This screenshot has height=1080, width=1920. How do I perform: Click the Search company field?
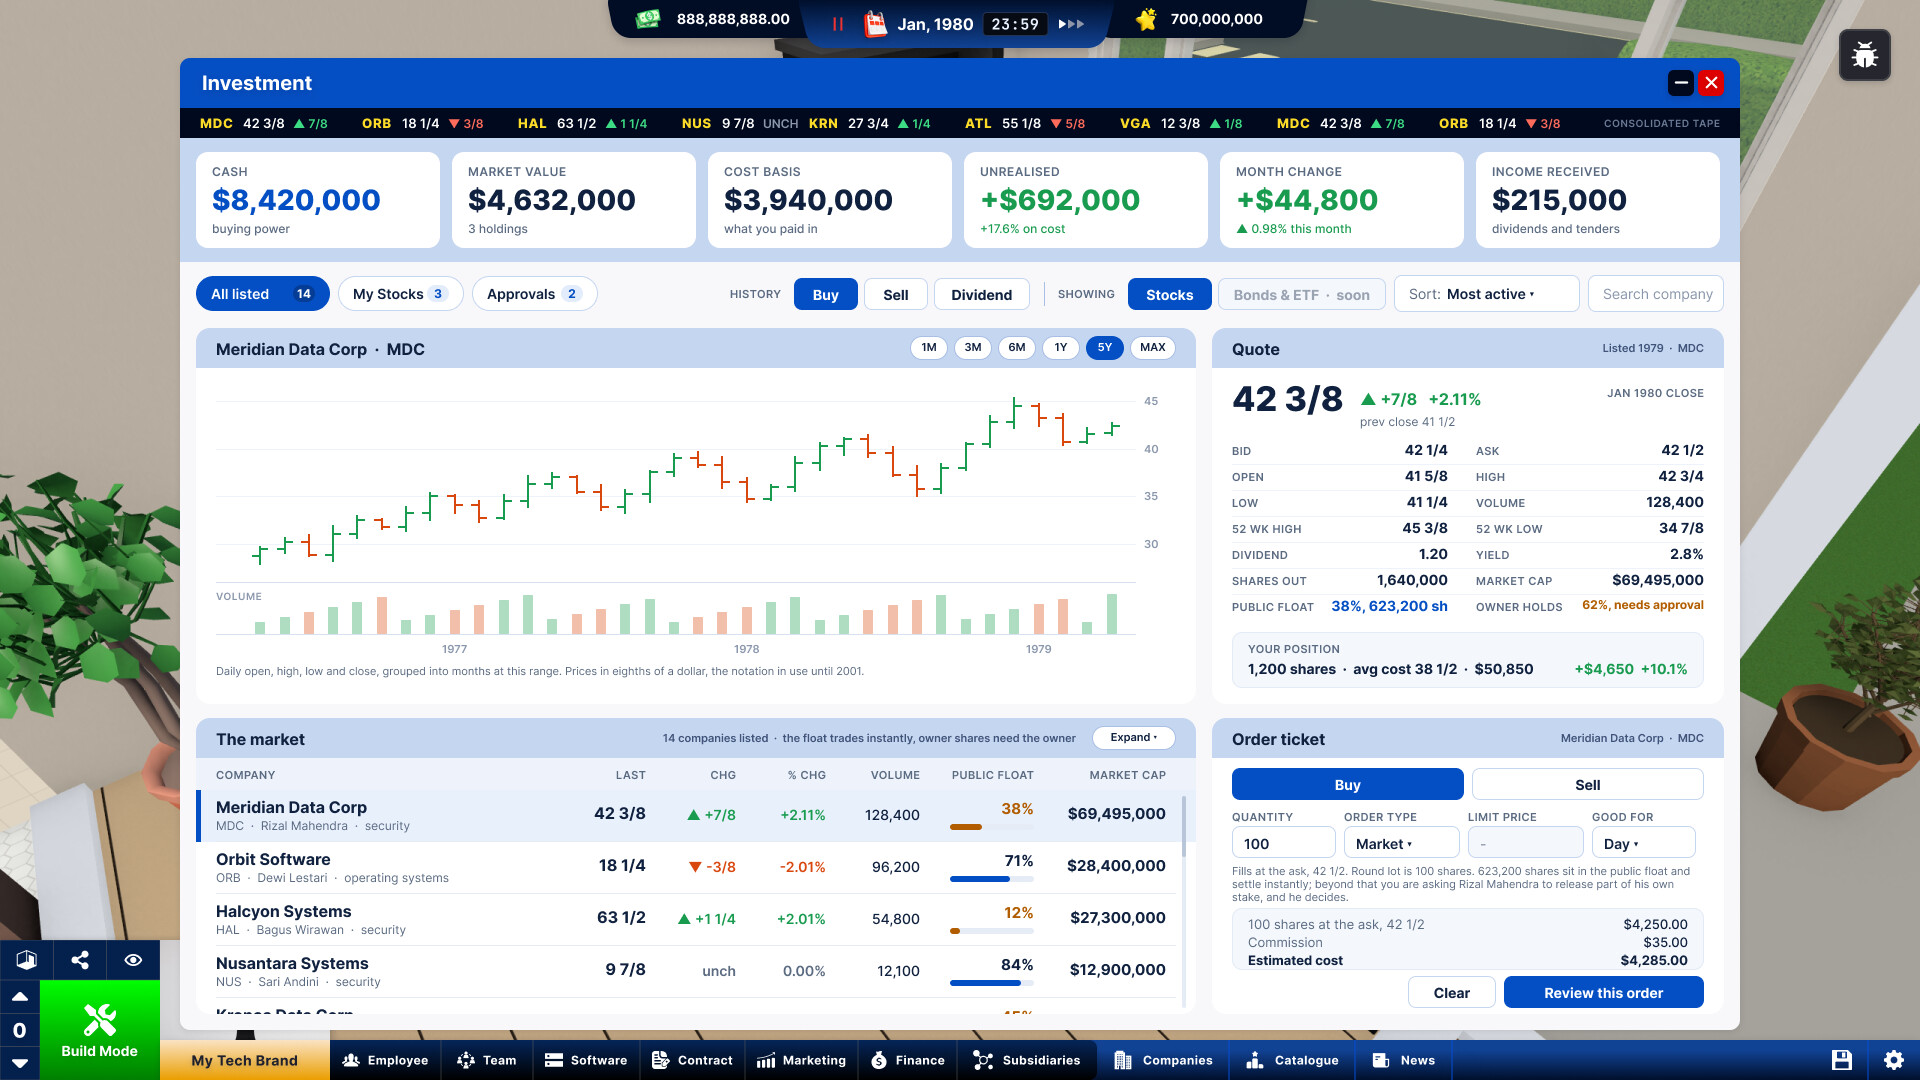(x=1656, y=294)
